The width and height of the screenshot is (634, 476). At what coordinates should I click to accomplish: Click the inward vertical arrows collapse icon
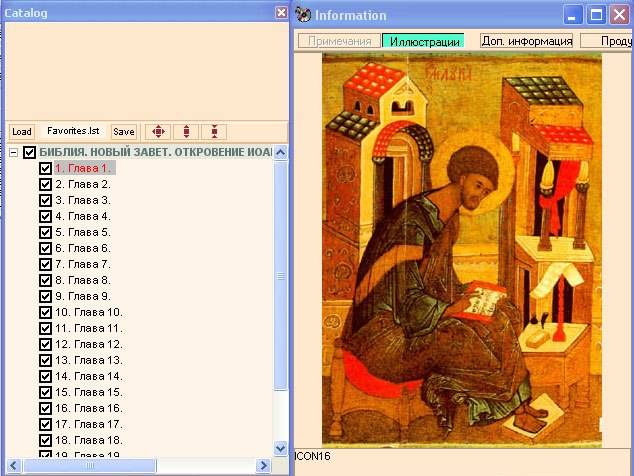[x=214, y=131]
